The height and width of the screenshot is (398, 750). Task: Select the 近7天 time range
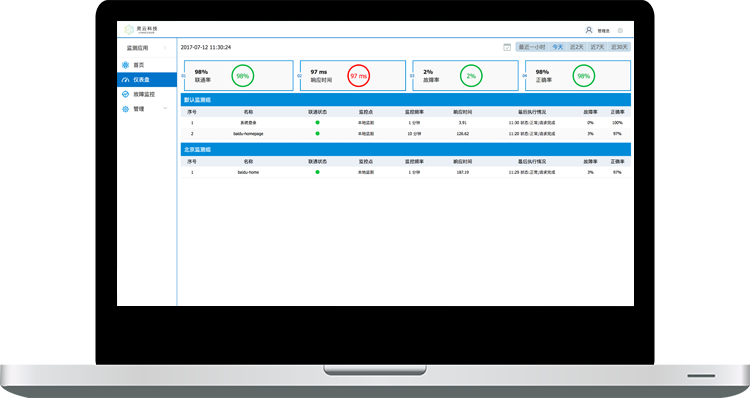(x=597, y=47)
